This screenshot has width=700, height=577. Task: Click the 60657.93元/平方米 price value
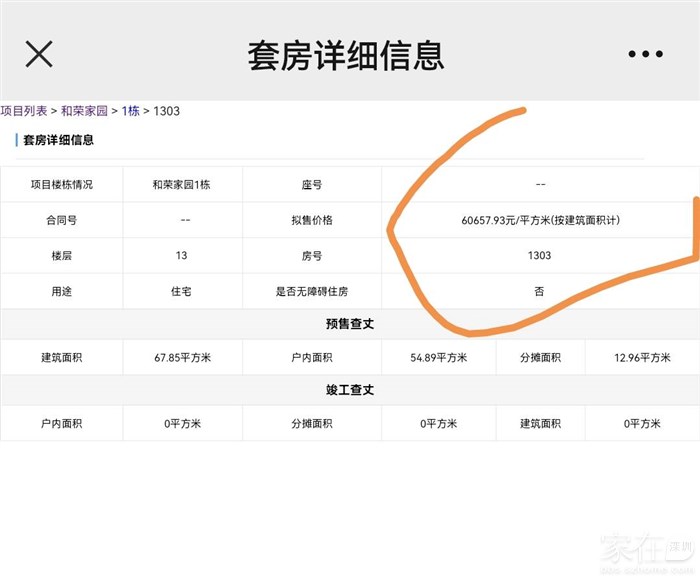[540, 220]
